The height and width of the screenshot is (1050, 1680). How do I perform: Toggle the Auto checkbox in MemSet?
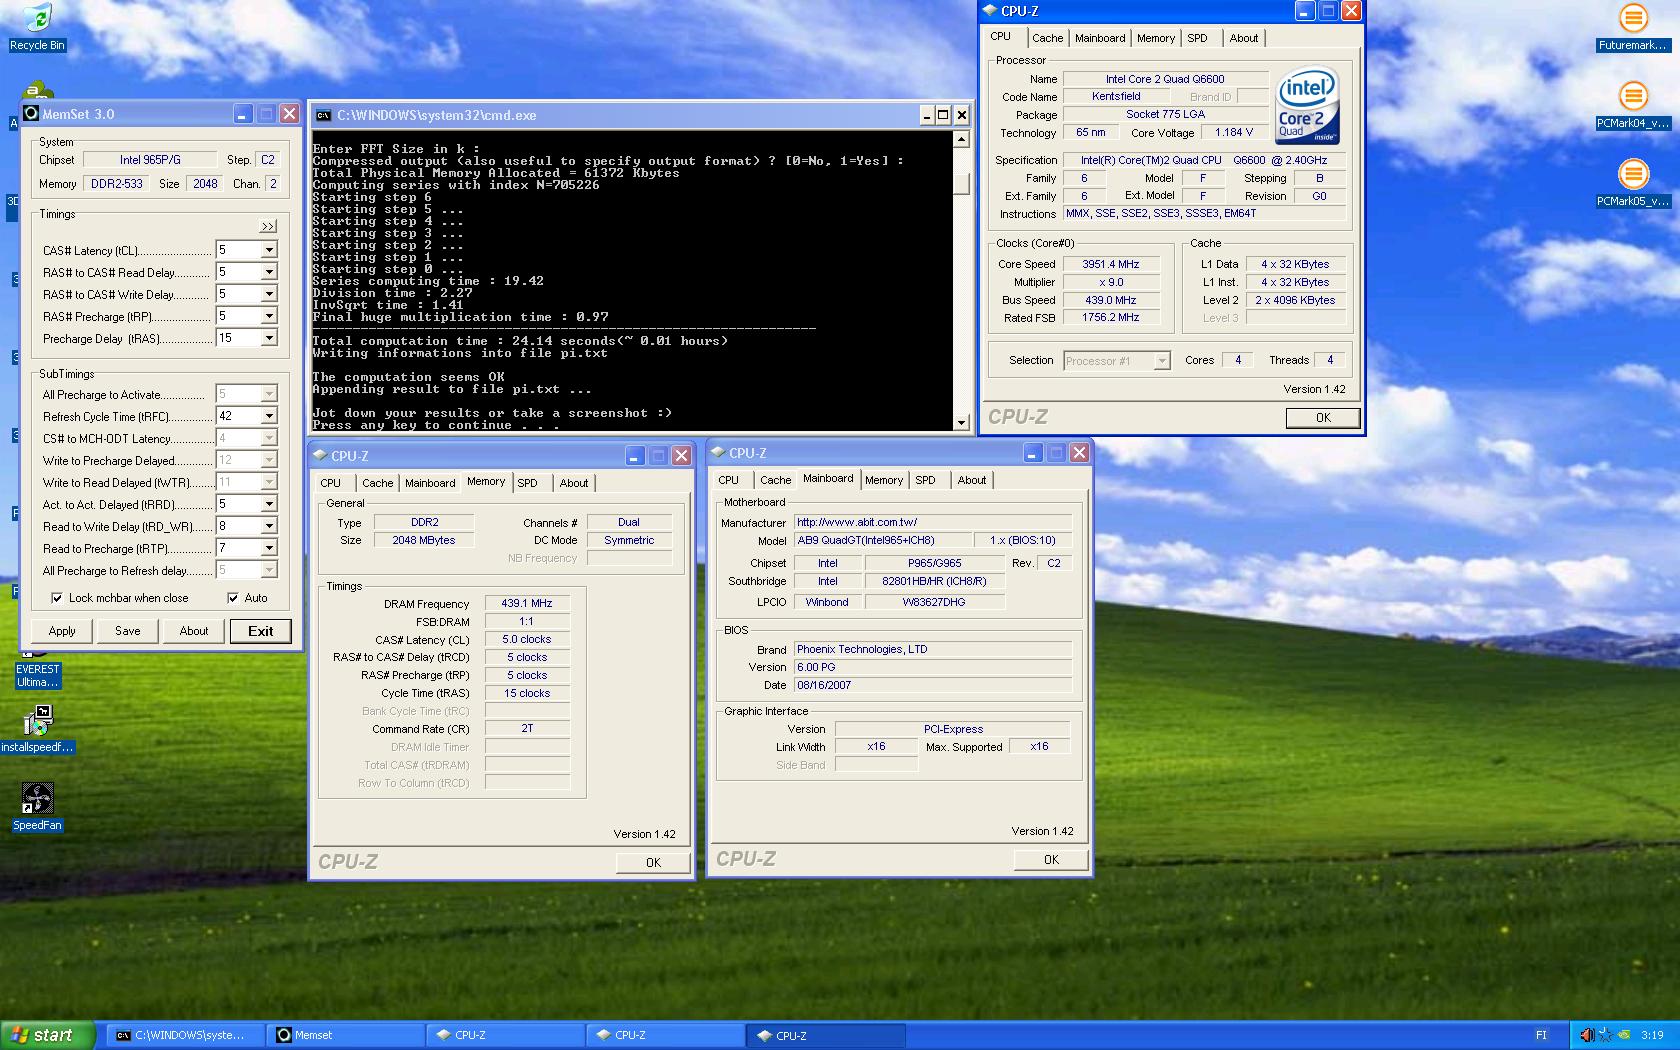click(233, 598)
